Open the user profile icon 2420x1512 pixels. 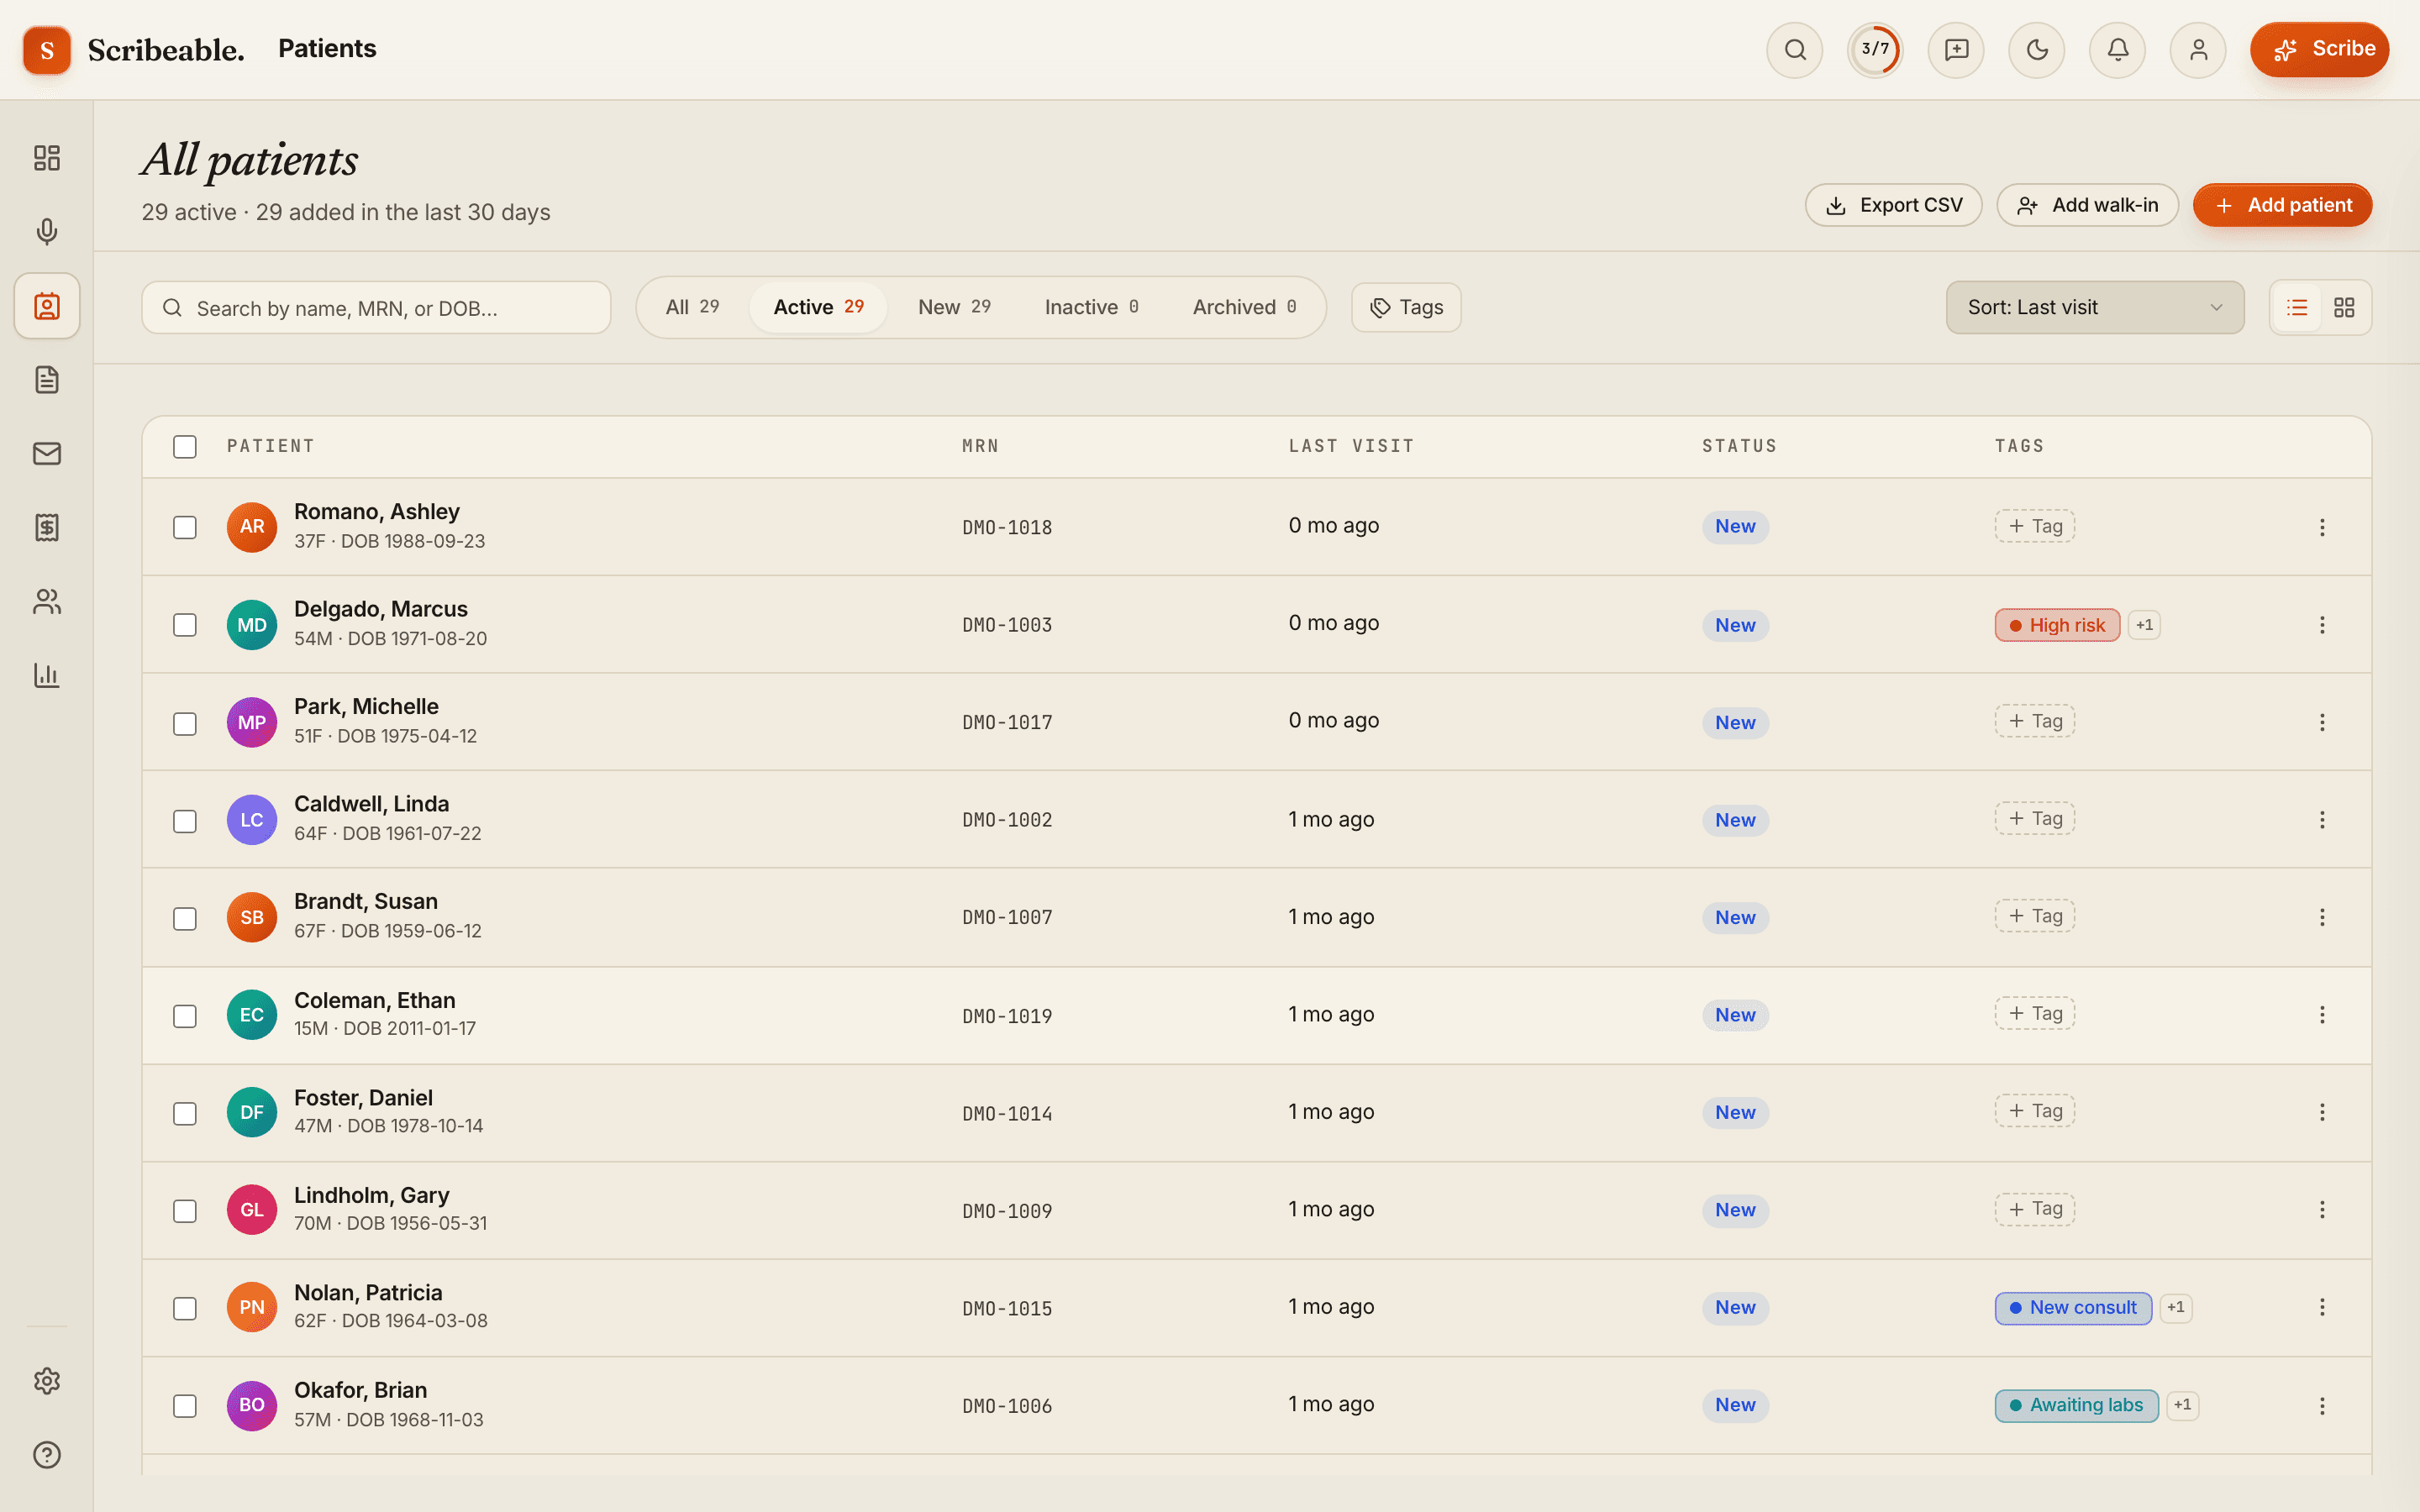(2198, 50)
